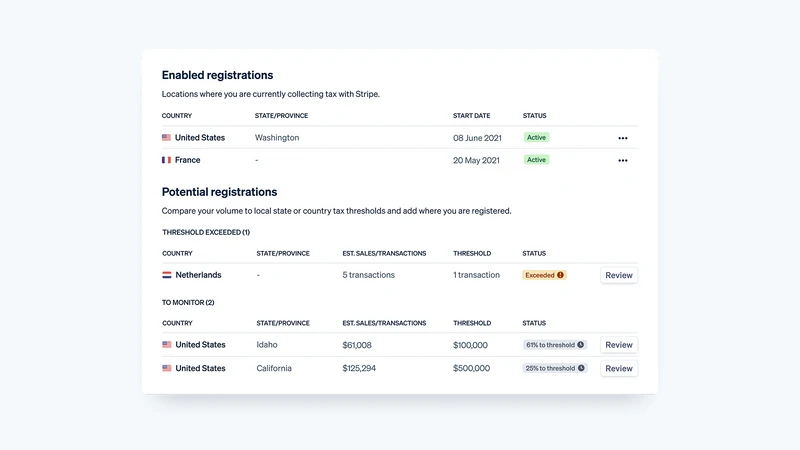The height and width of the screenshot is (450, 800).
Task: Click the Enabled registrations heading
Action: [x=217, y=75]
